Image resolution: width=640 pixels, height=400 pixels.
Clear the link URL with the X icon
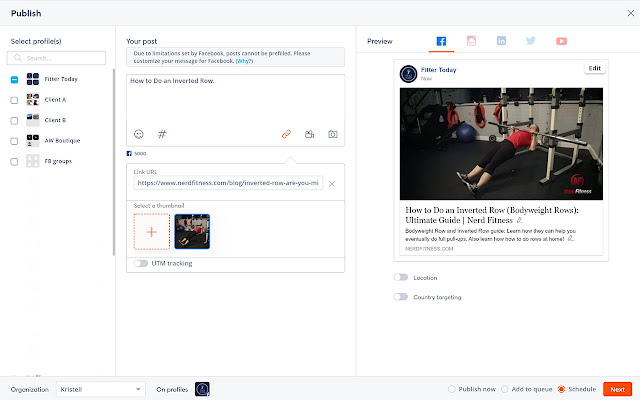coord(331,184)
